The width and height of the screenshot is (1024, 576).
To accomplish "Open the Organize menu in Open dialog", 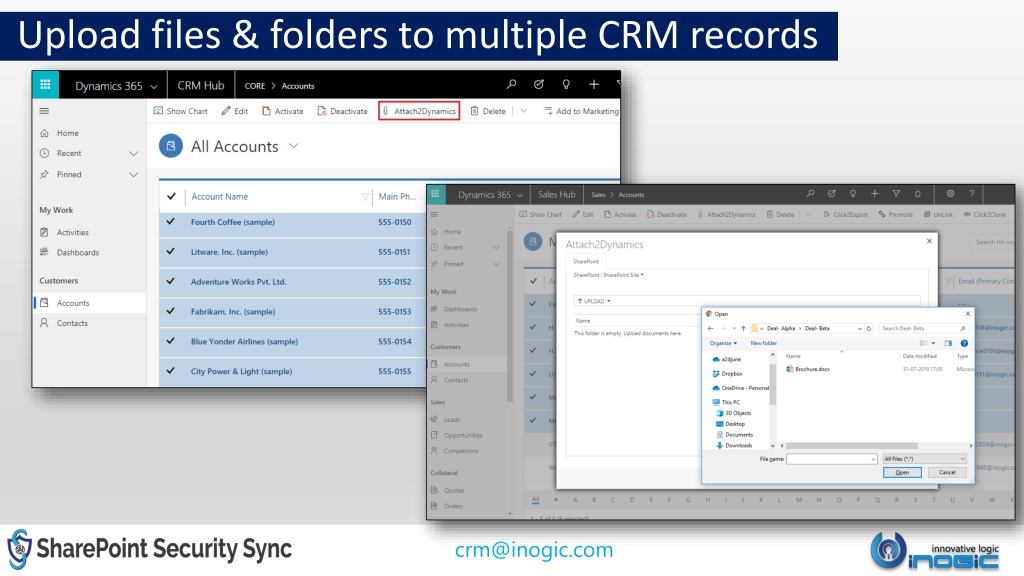I will [x=723, y=344].
